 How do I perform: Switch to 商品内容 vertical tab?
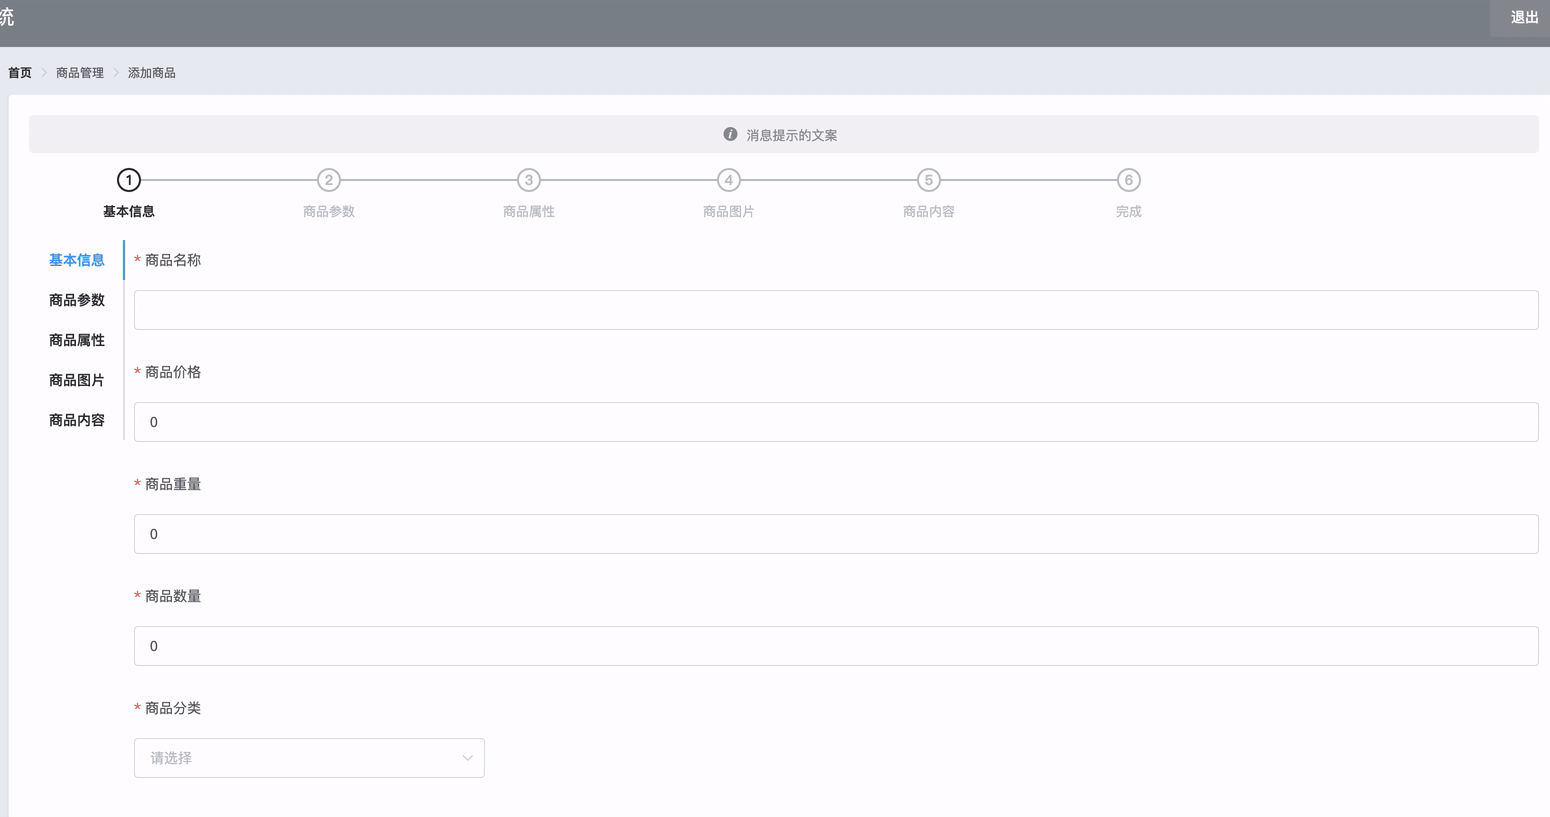click(x=77, y=420)
